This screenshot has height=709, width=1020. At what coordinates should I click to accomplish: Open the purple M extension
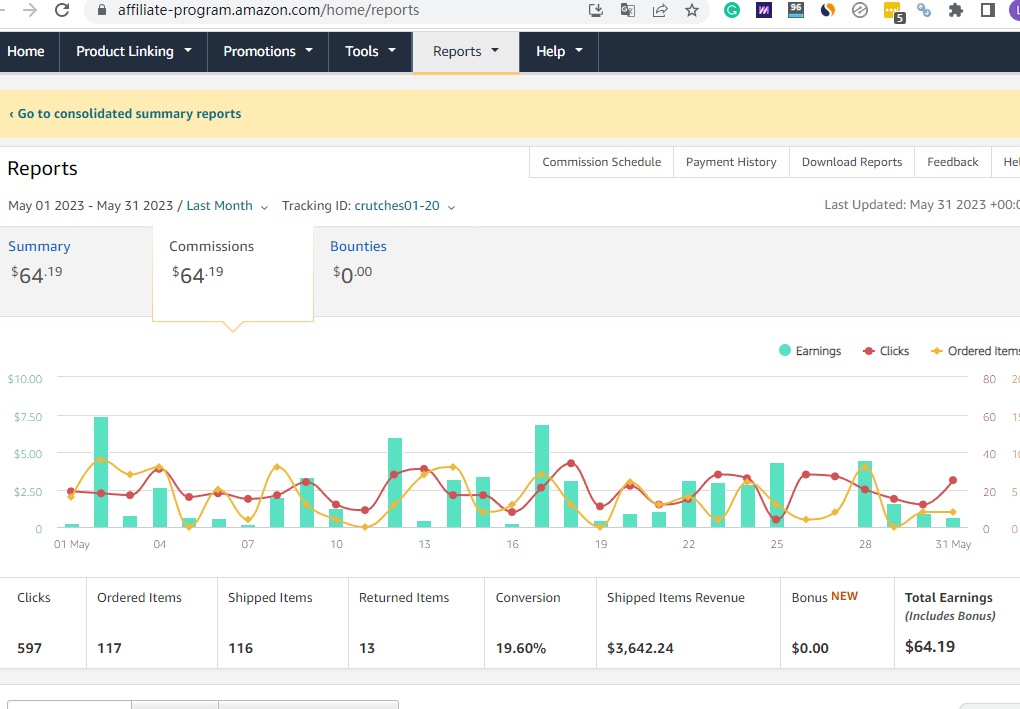(x=764, y=10)
